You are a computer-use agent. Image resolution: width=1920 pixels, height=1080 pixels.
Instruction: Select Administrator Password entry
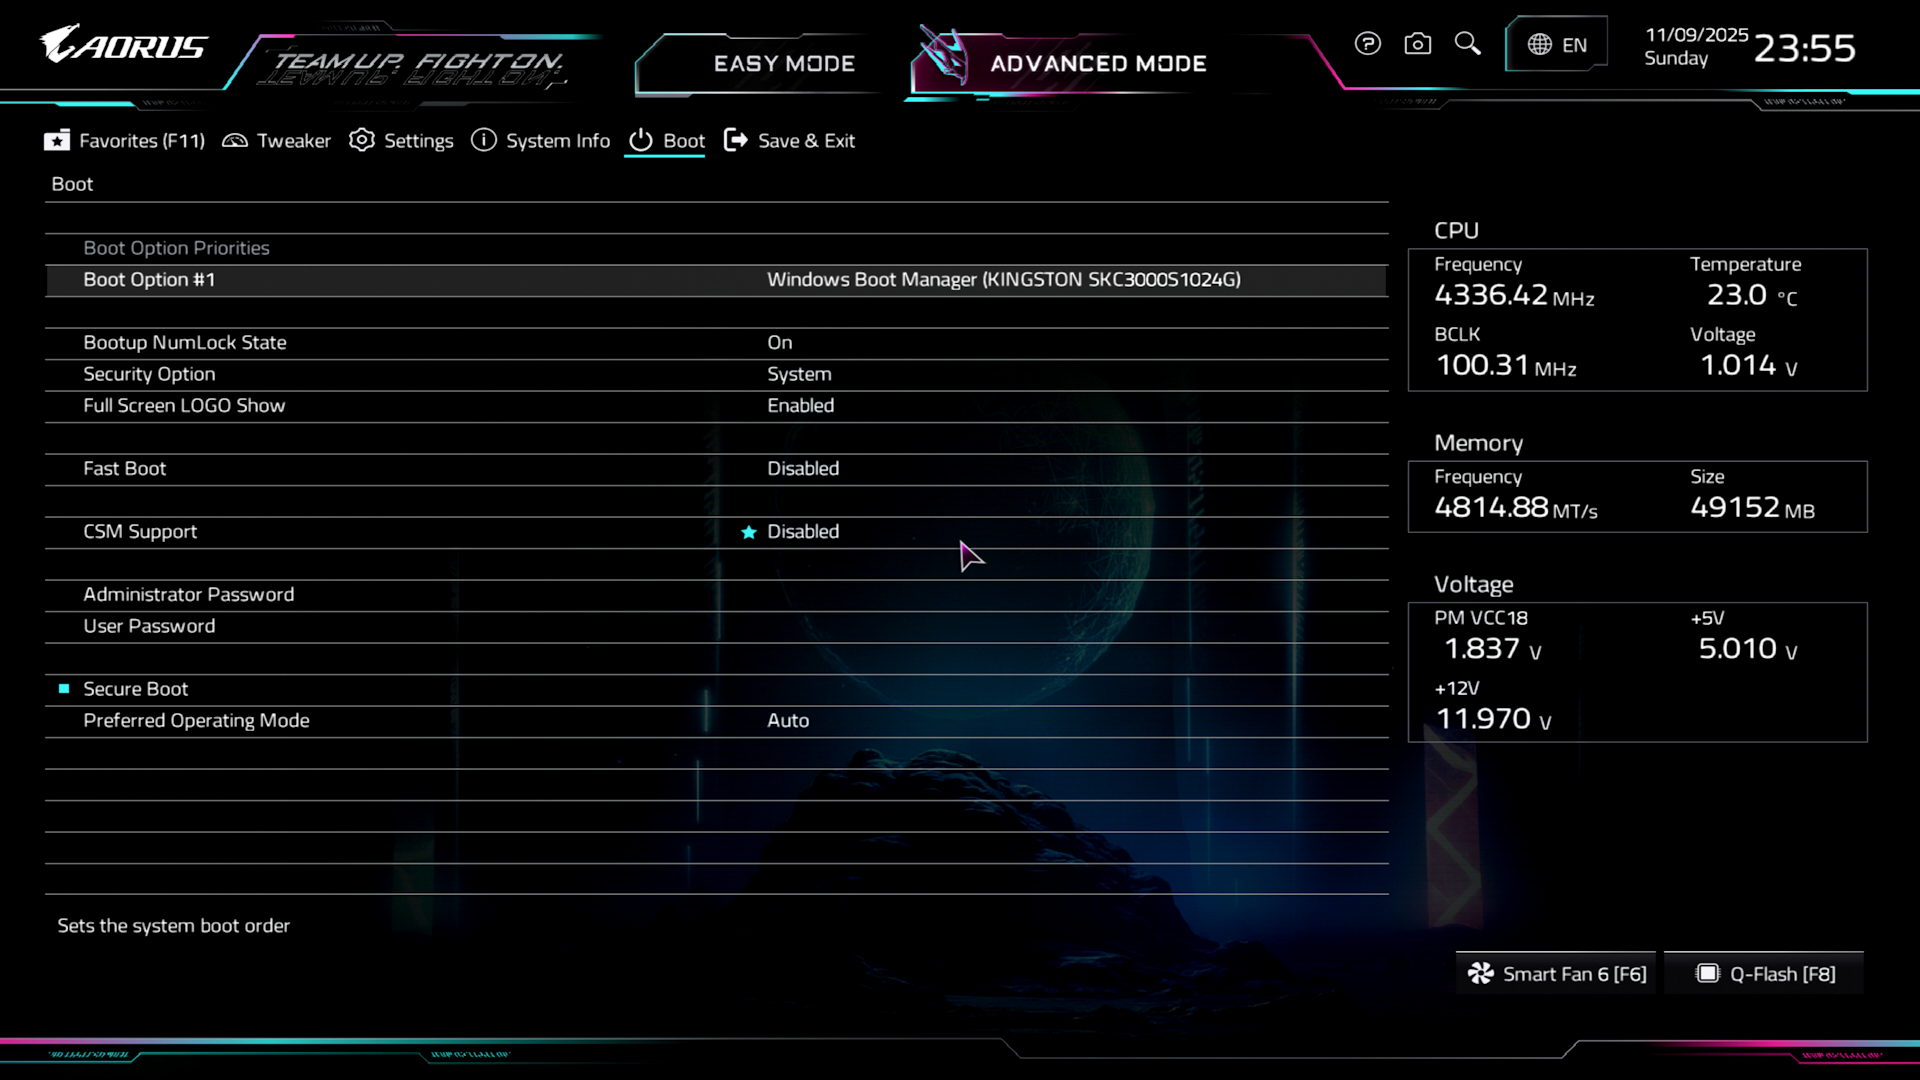pyautogui.click(x=189, y=595)
